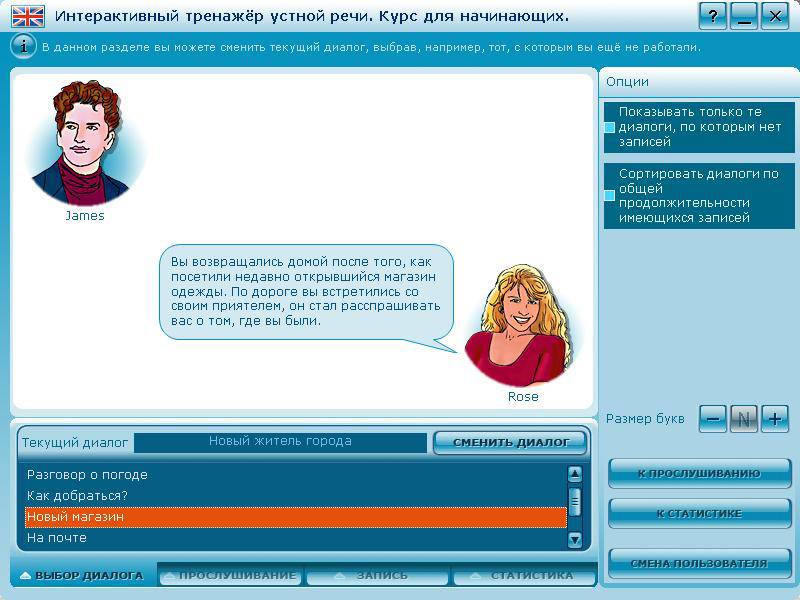Click the К прослушиванию button
800x600 pixels.
[x=699, y=474]
